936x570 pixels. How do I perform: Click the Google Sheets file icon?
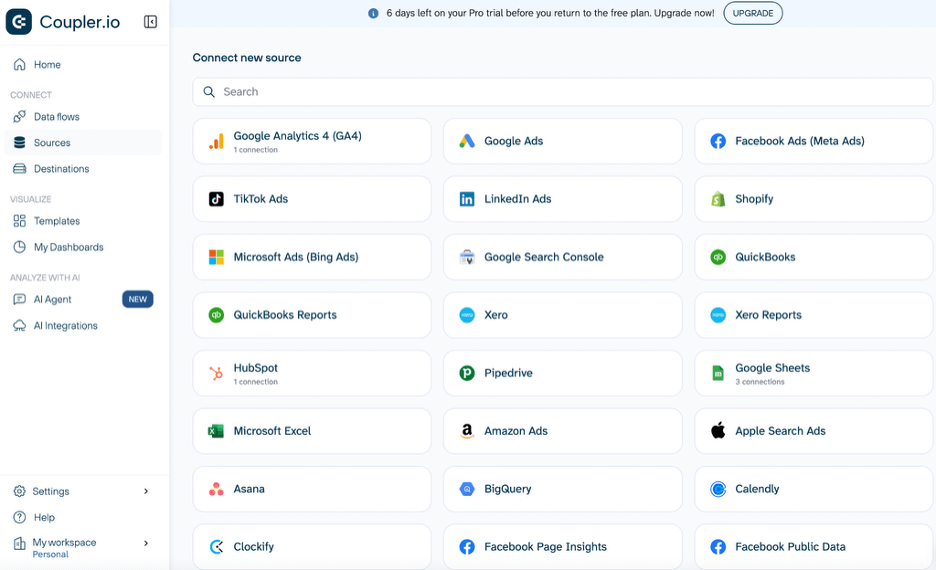[x=718, y=373]
